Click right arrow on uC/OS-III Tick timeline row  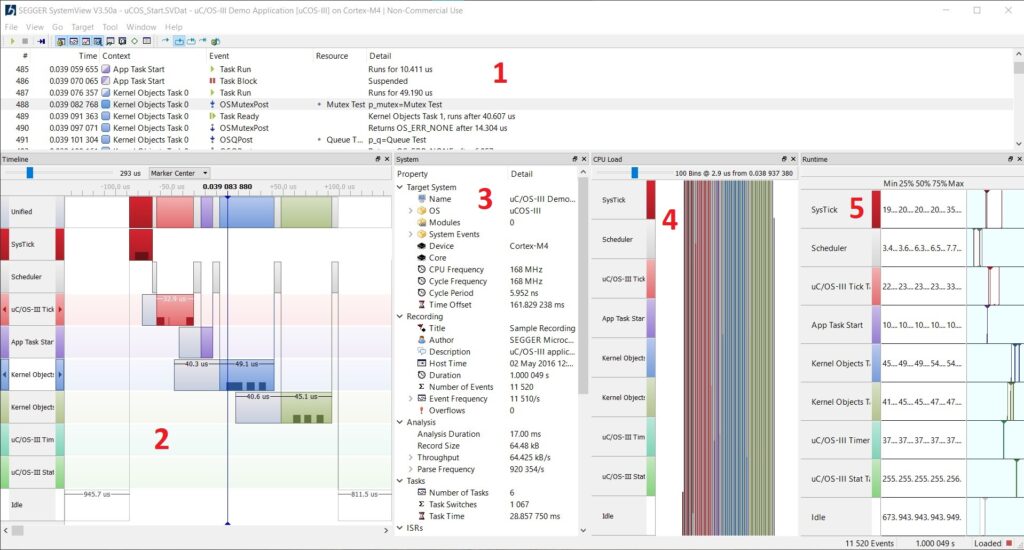pos(60,310)
